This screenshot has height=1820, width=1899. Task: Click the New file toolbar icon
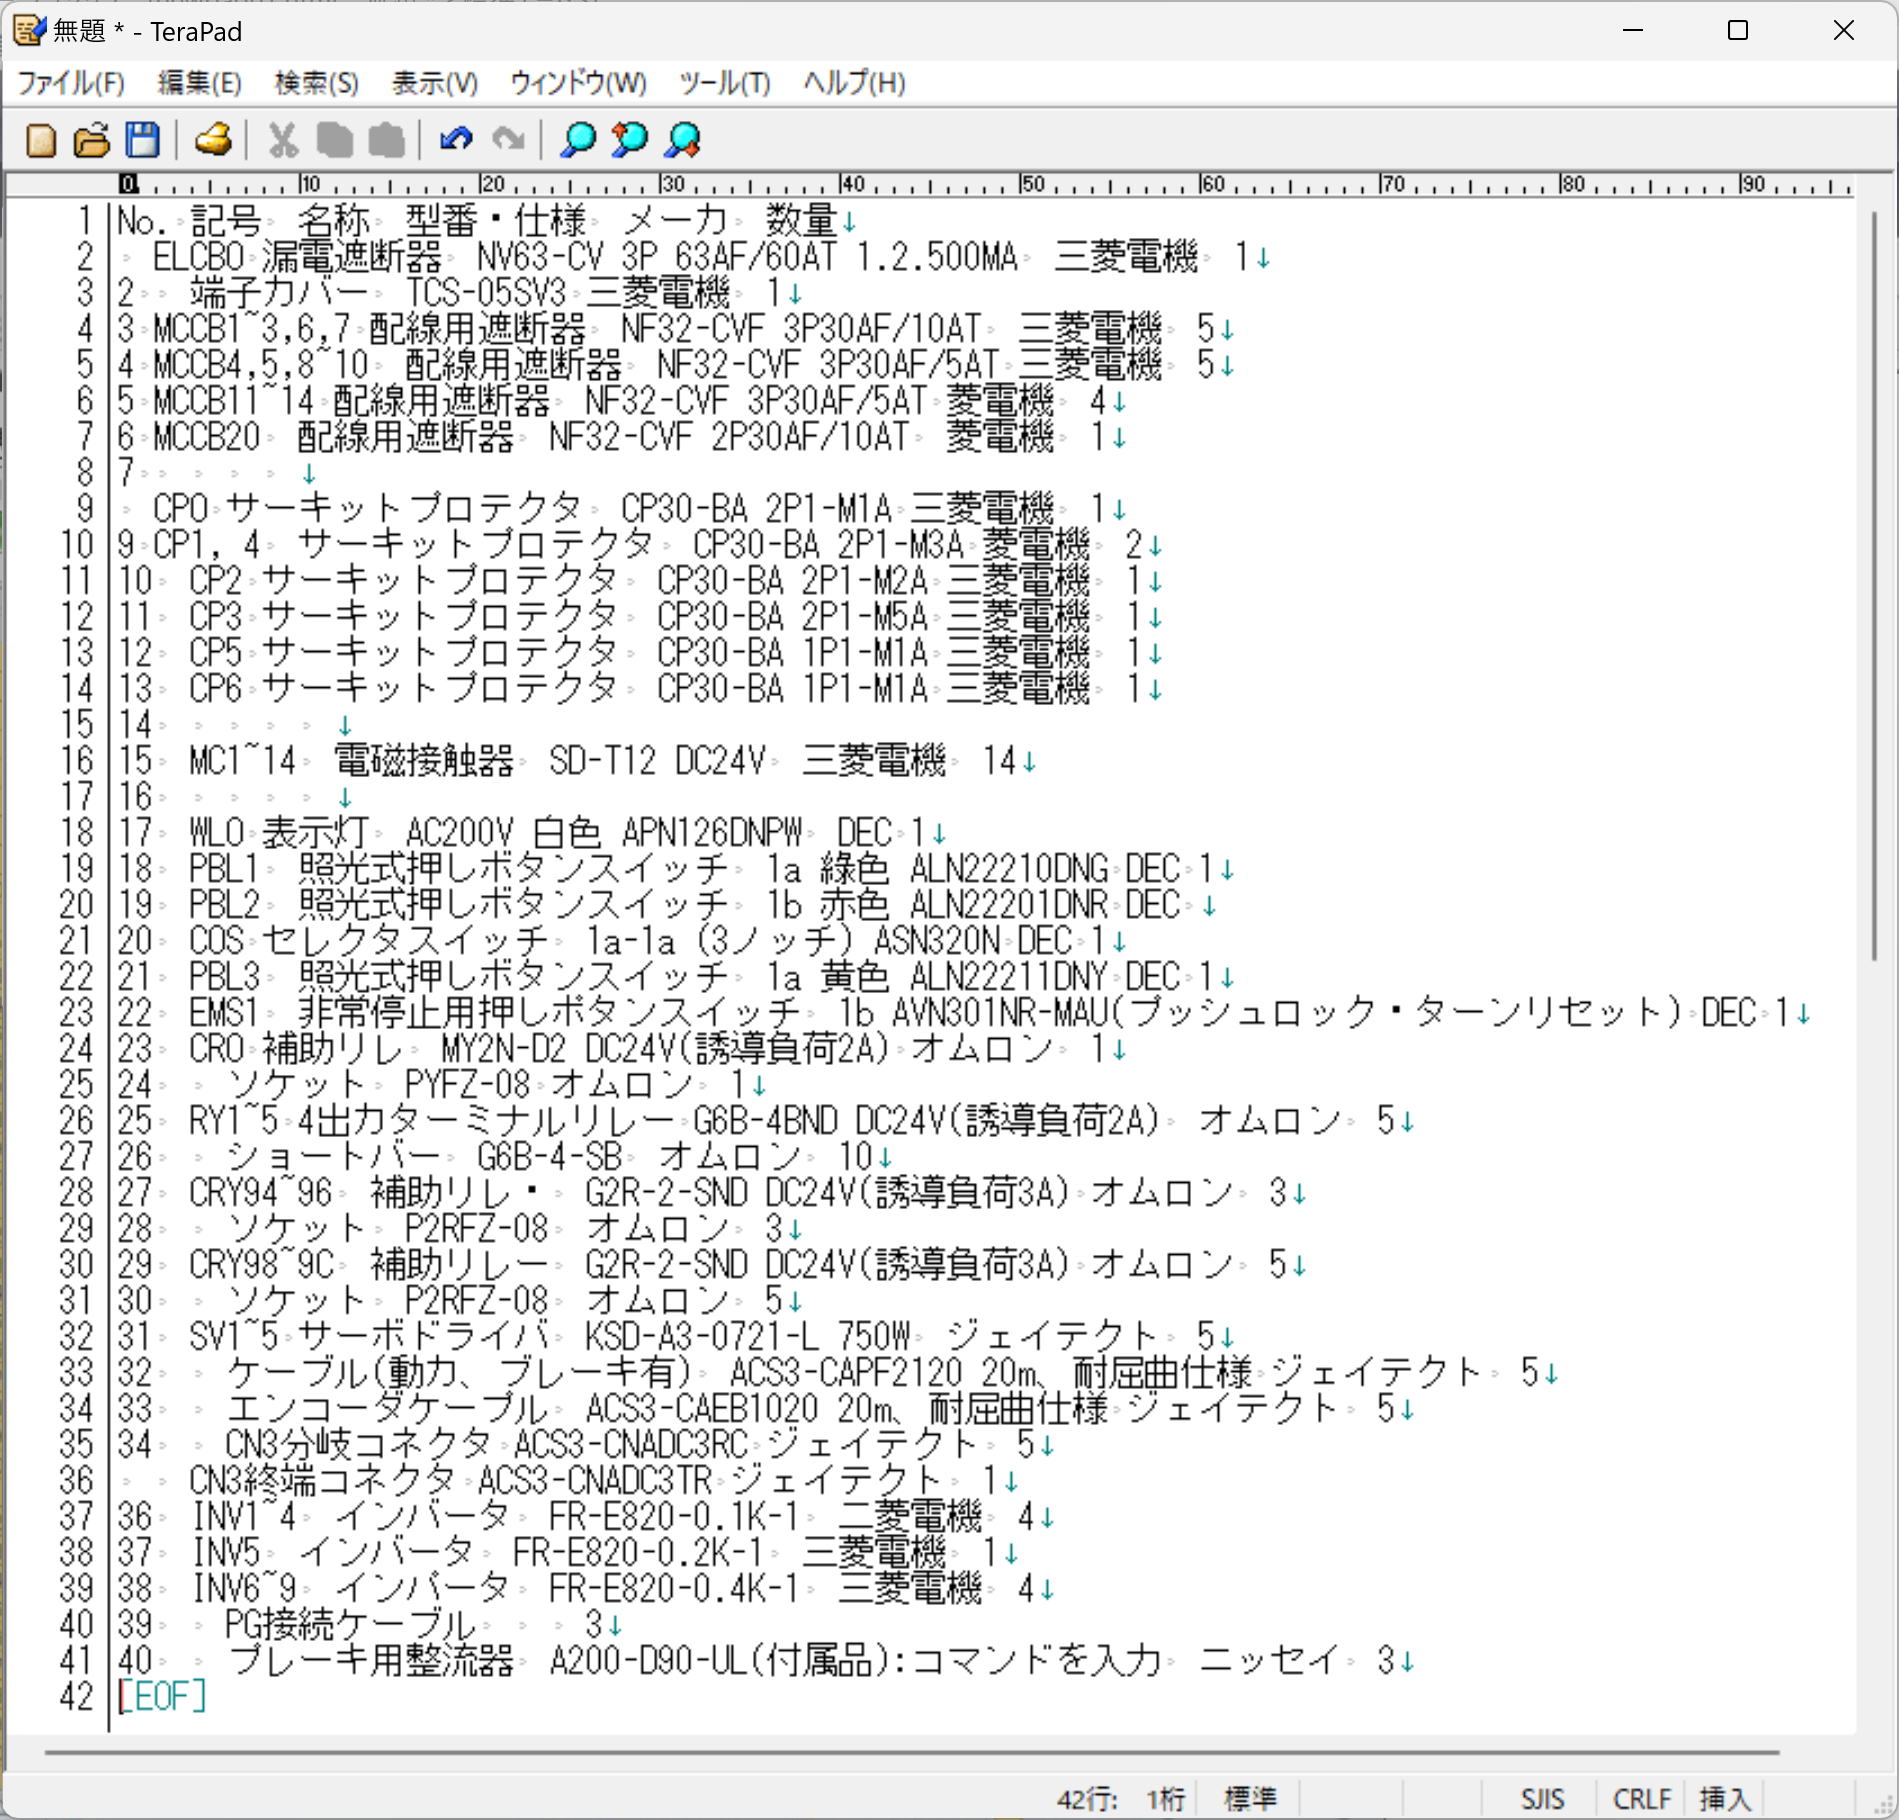tap(41, 141)
